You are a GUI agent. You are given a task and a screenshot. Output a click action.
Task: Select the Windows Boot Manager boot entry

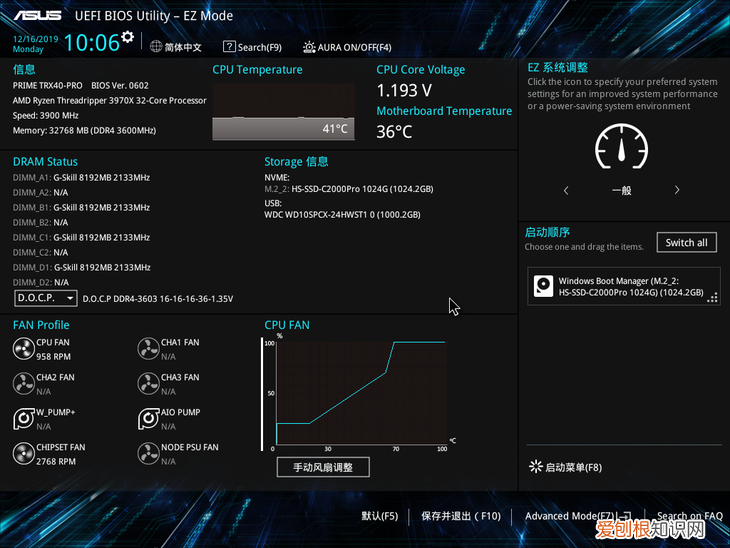tap(622, 286)
